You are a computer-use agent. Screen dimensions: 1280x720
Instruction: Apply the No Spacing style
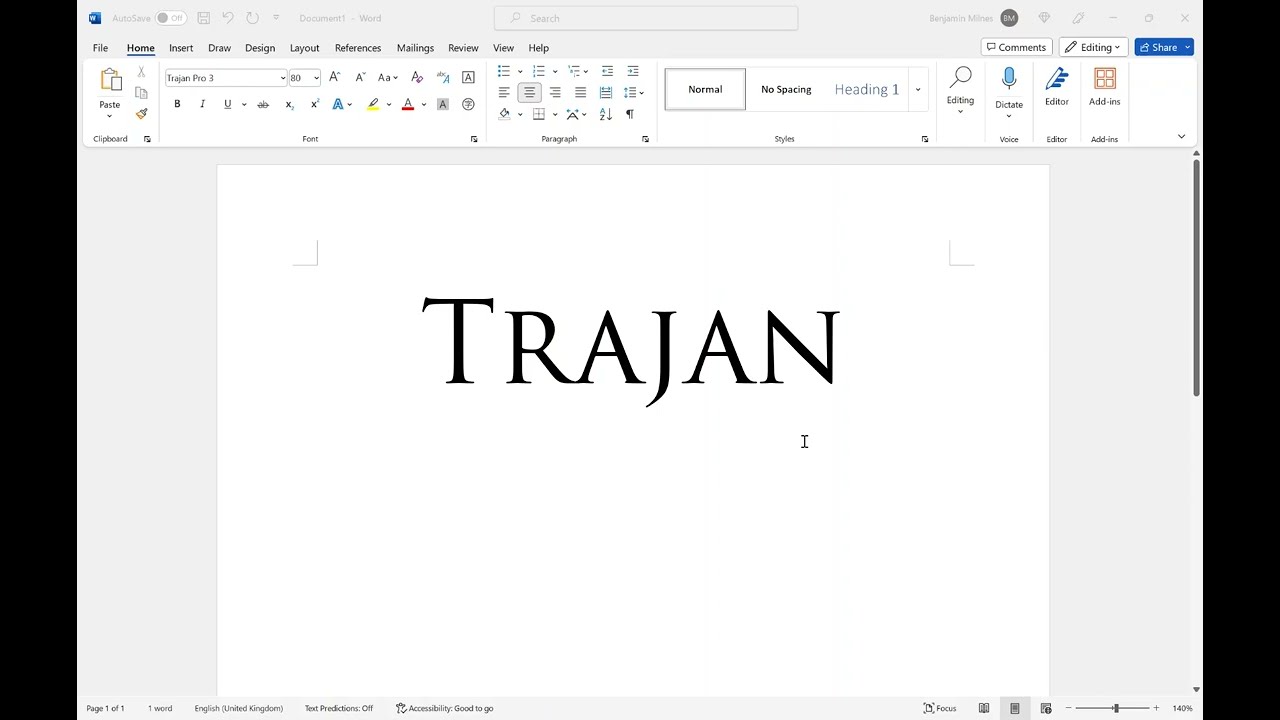point(786,89)
